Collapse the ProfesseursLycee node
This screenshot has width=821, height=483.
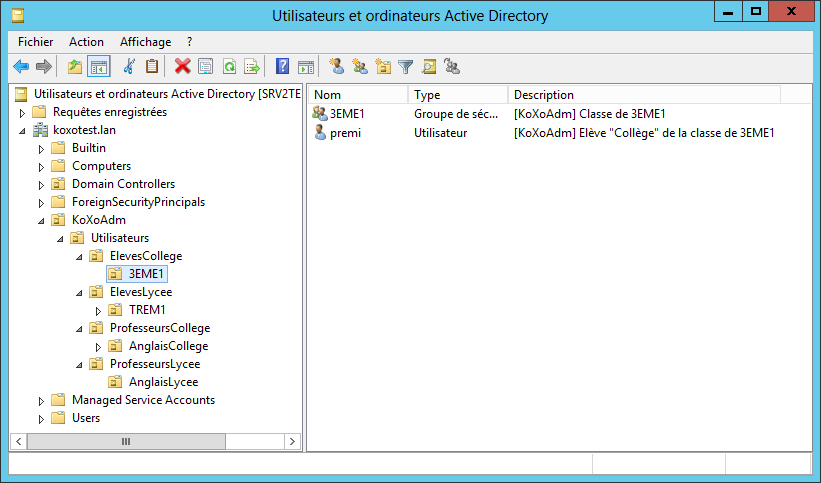(79, 365)
